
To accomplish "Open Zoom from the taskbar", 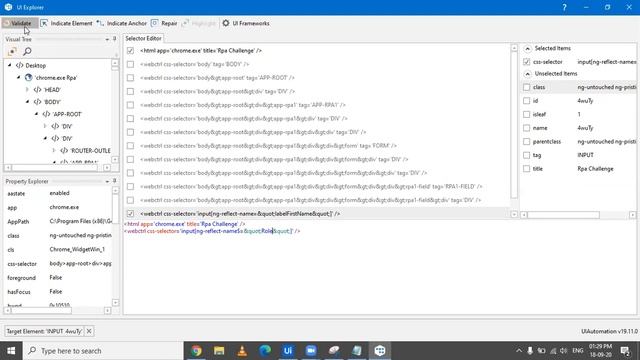I will [311, 351].
